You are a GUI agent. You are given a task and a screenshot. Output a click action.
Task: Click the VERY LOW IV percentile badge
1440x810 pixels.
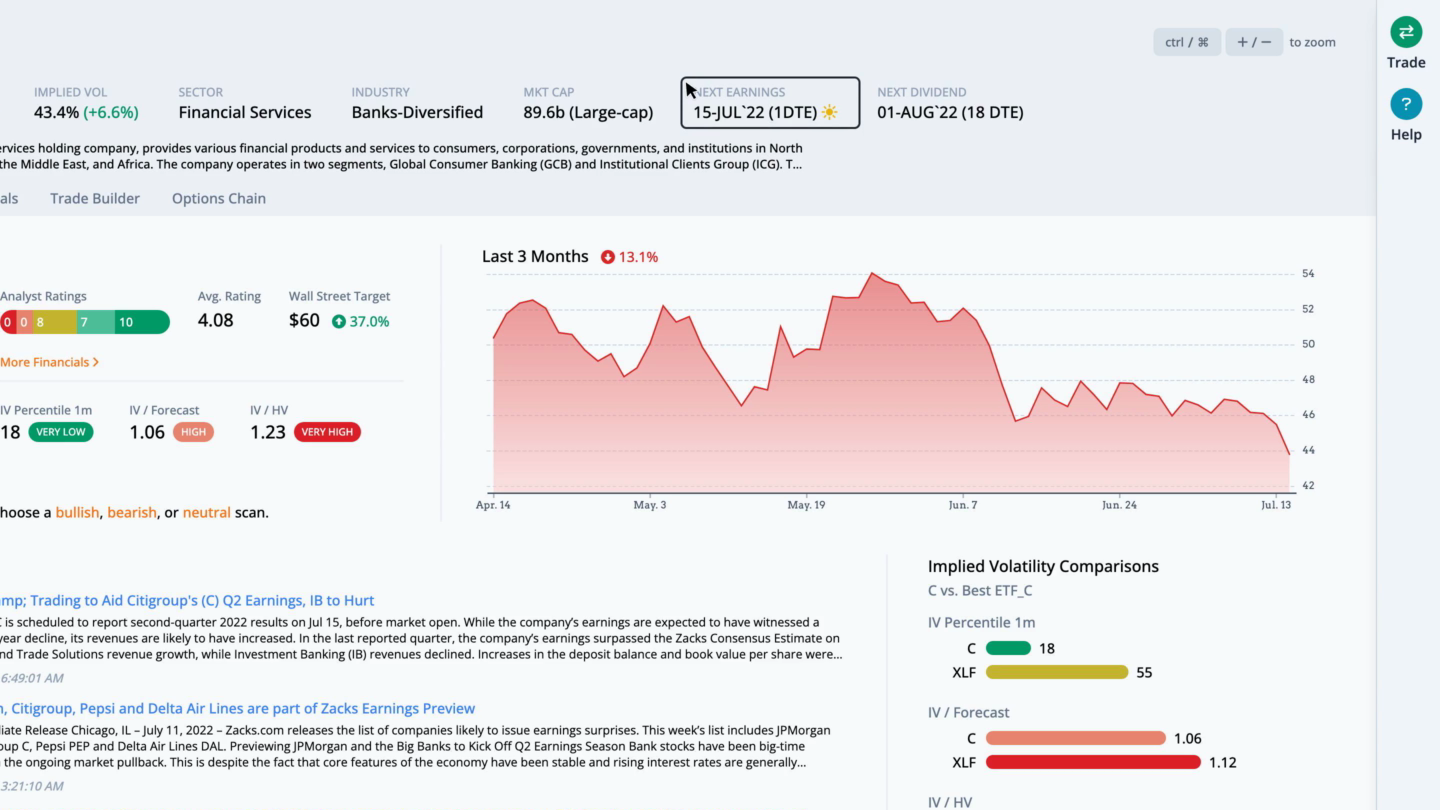[x=61, y=432]
